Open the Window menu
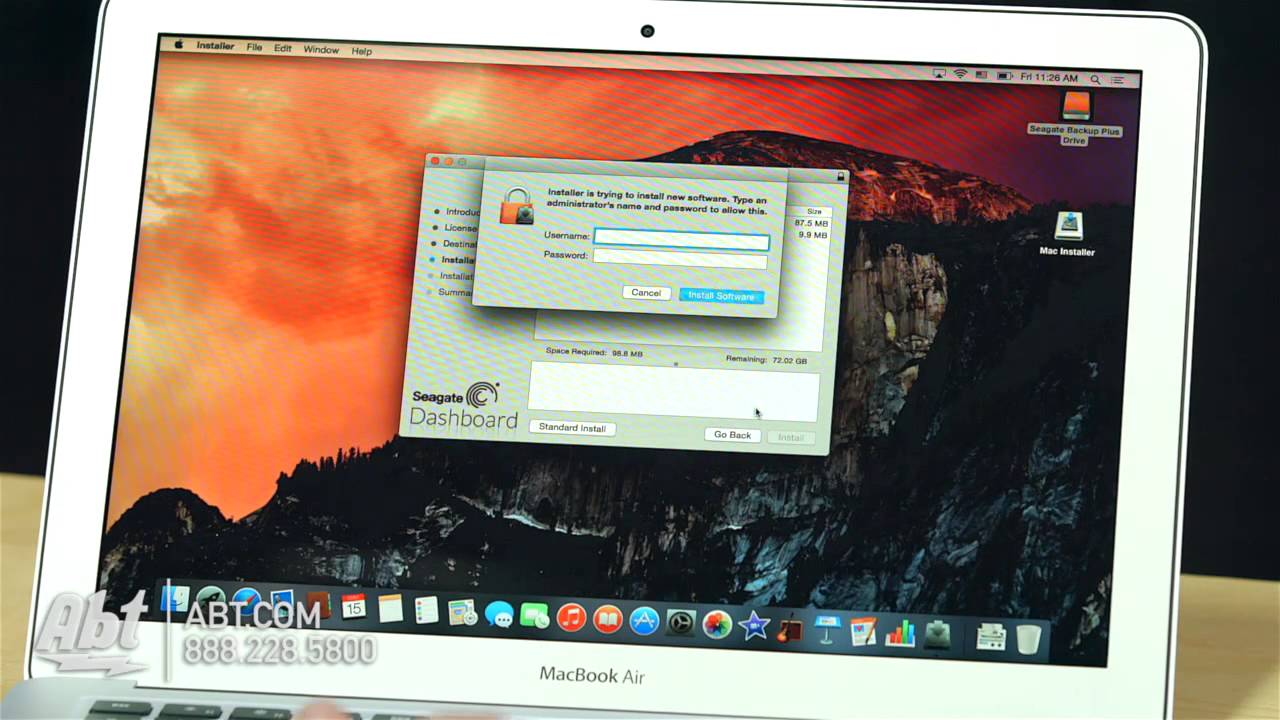The height and width of the screenshot is (720, 1280). click(321, 49)
